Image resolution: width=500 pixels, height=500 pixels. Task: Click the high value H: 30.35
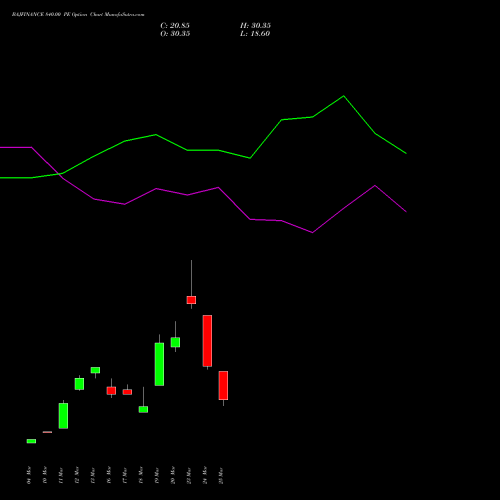255,26
